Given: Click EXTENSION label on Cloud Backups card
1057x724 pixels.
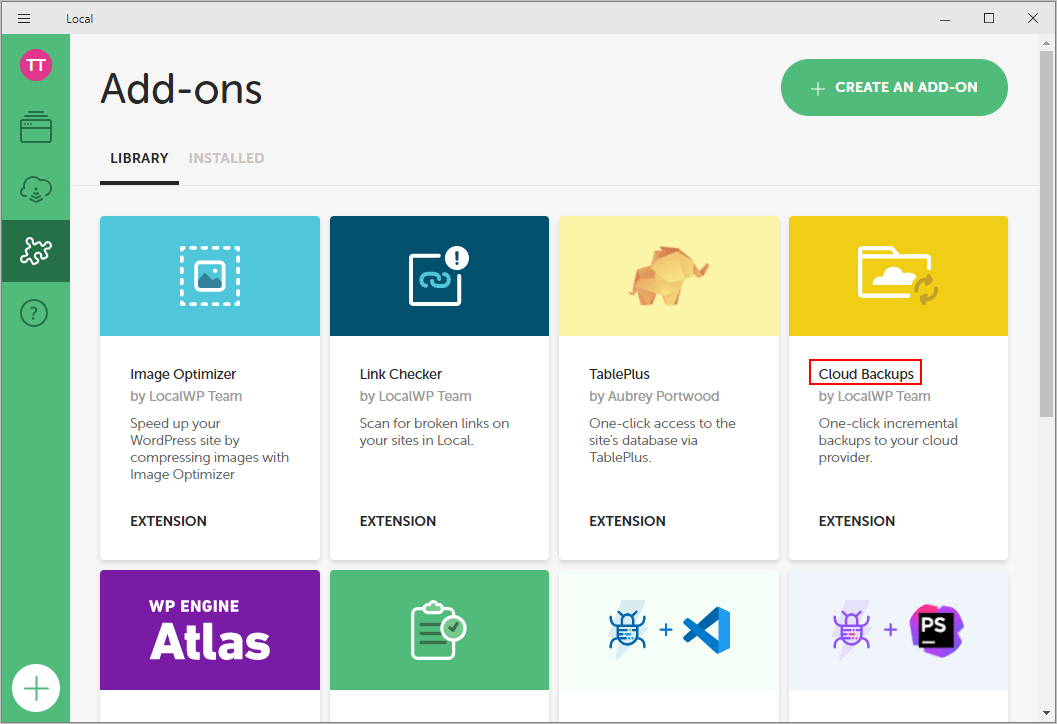Looking at the screenshot, I should (x=857, y=521).
